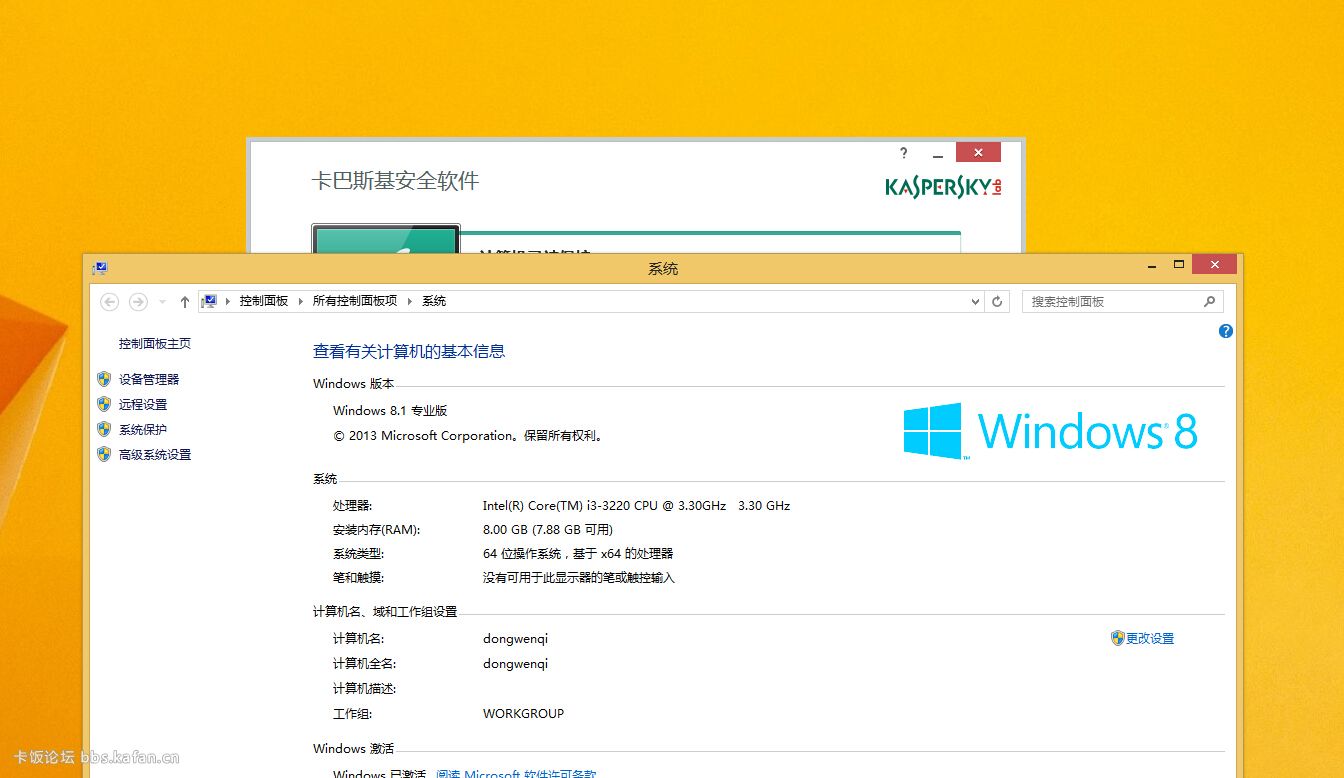Click the Forward navigation arrow
Viewport: 1344px width, 778px height.
coord(139,301)
